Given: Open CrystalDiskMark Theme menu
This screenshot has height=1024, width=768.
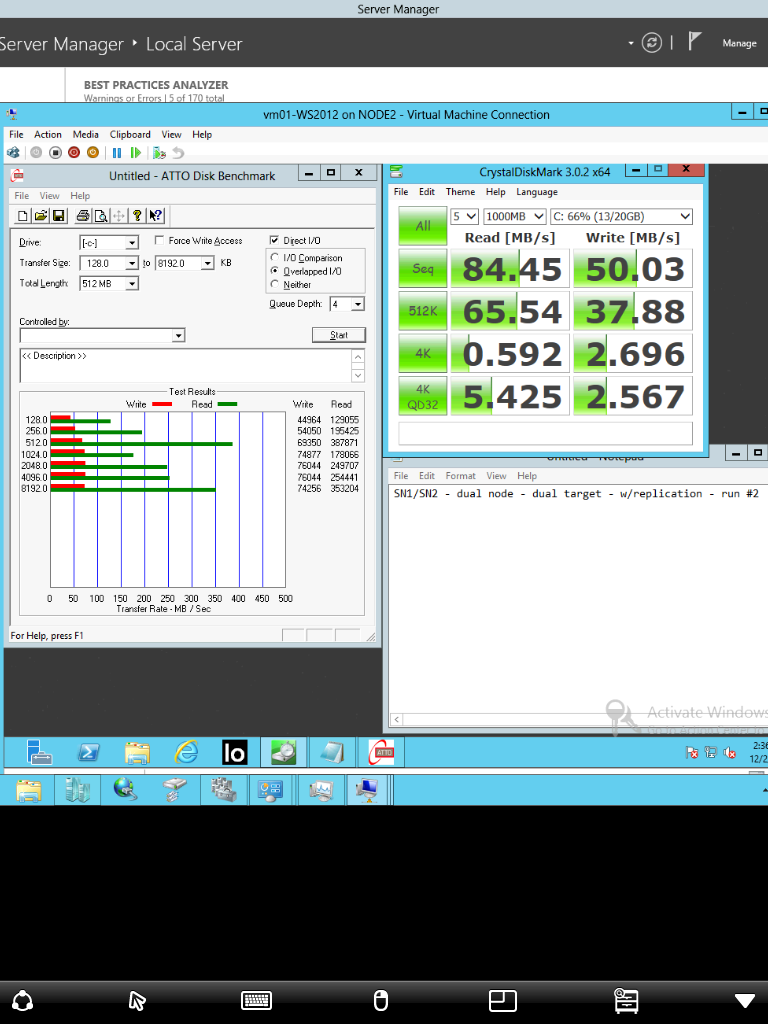Looking at the screenshot, I should pyautogui.click(x=460, y=191).
